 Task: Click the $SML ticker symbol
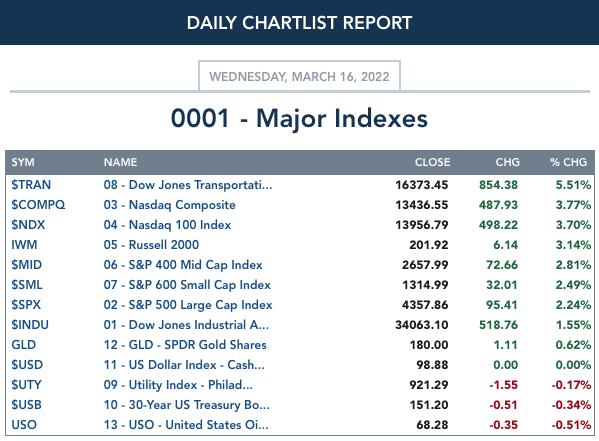pos(27,285)
